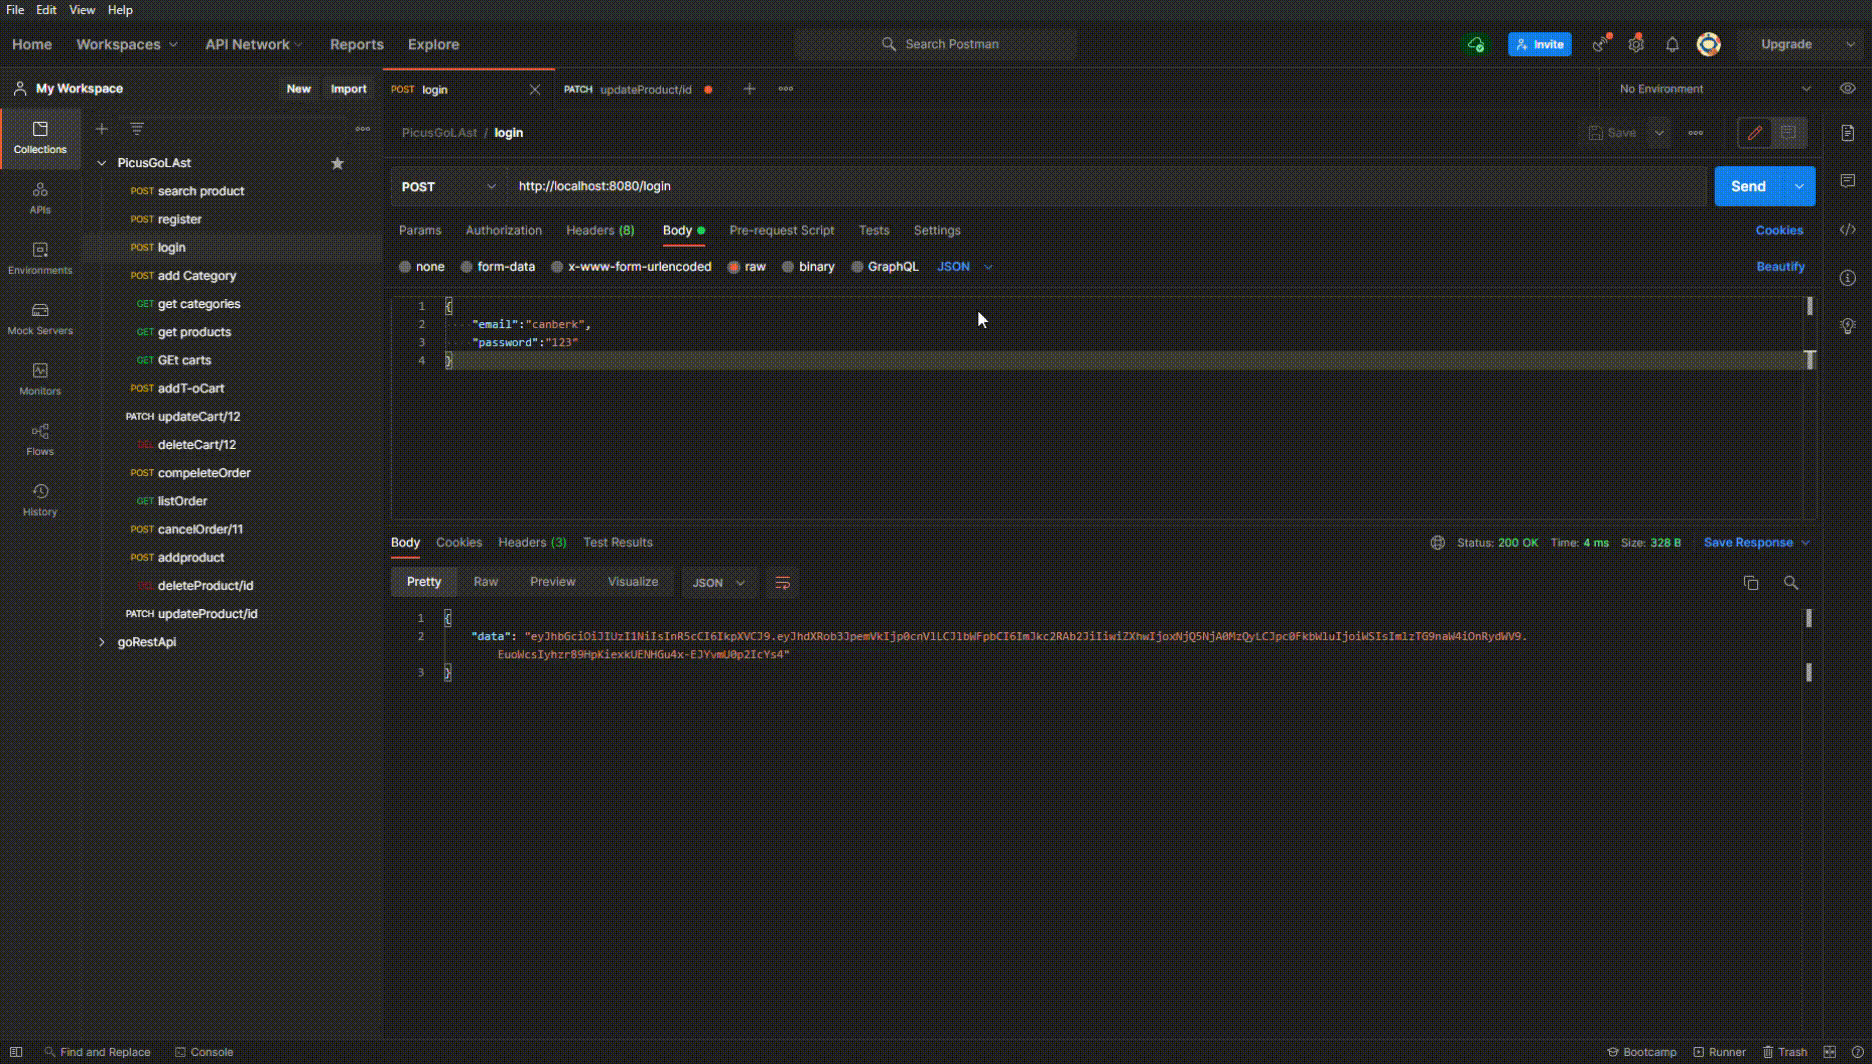Open the Environments sidebar panel
Image resolution: width=1872 pixels, height=1064 pixels.
pyautogui.click(x=40, y=258)
